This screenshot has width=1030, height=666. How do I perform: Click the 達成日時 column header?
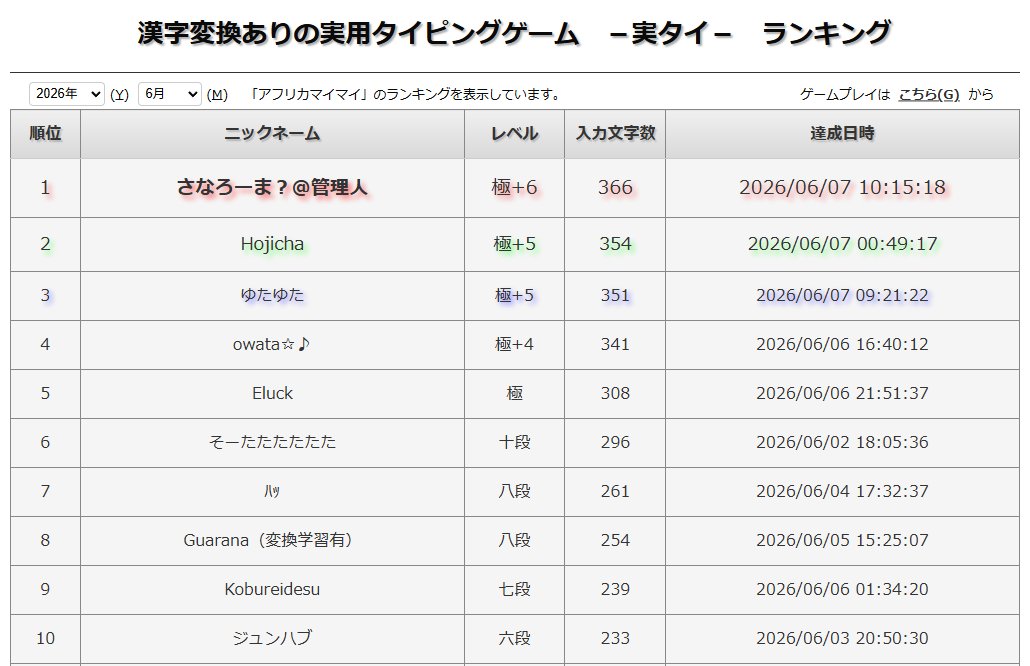842,133
